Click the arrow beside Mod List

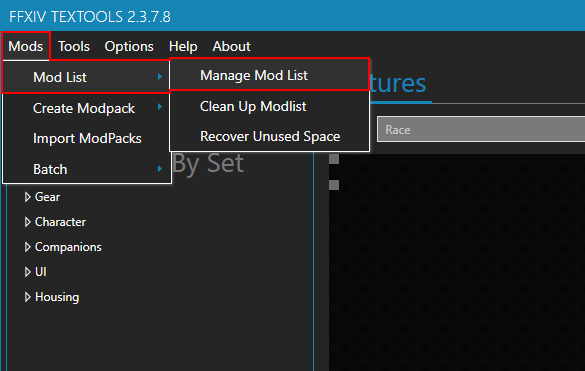pos(160,77)
